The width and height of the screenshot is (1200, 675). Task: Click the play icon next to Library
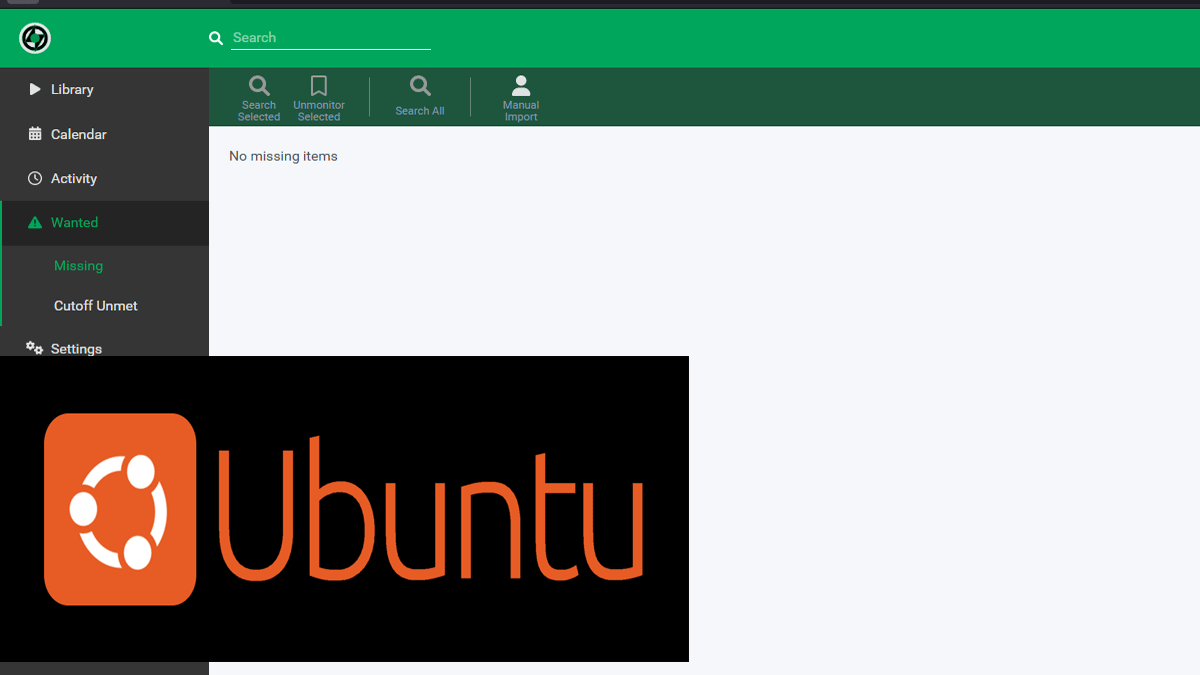(x=35, y=89)
